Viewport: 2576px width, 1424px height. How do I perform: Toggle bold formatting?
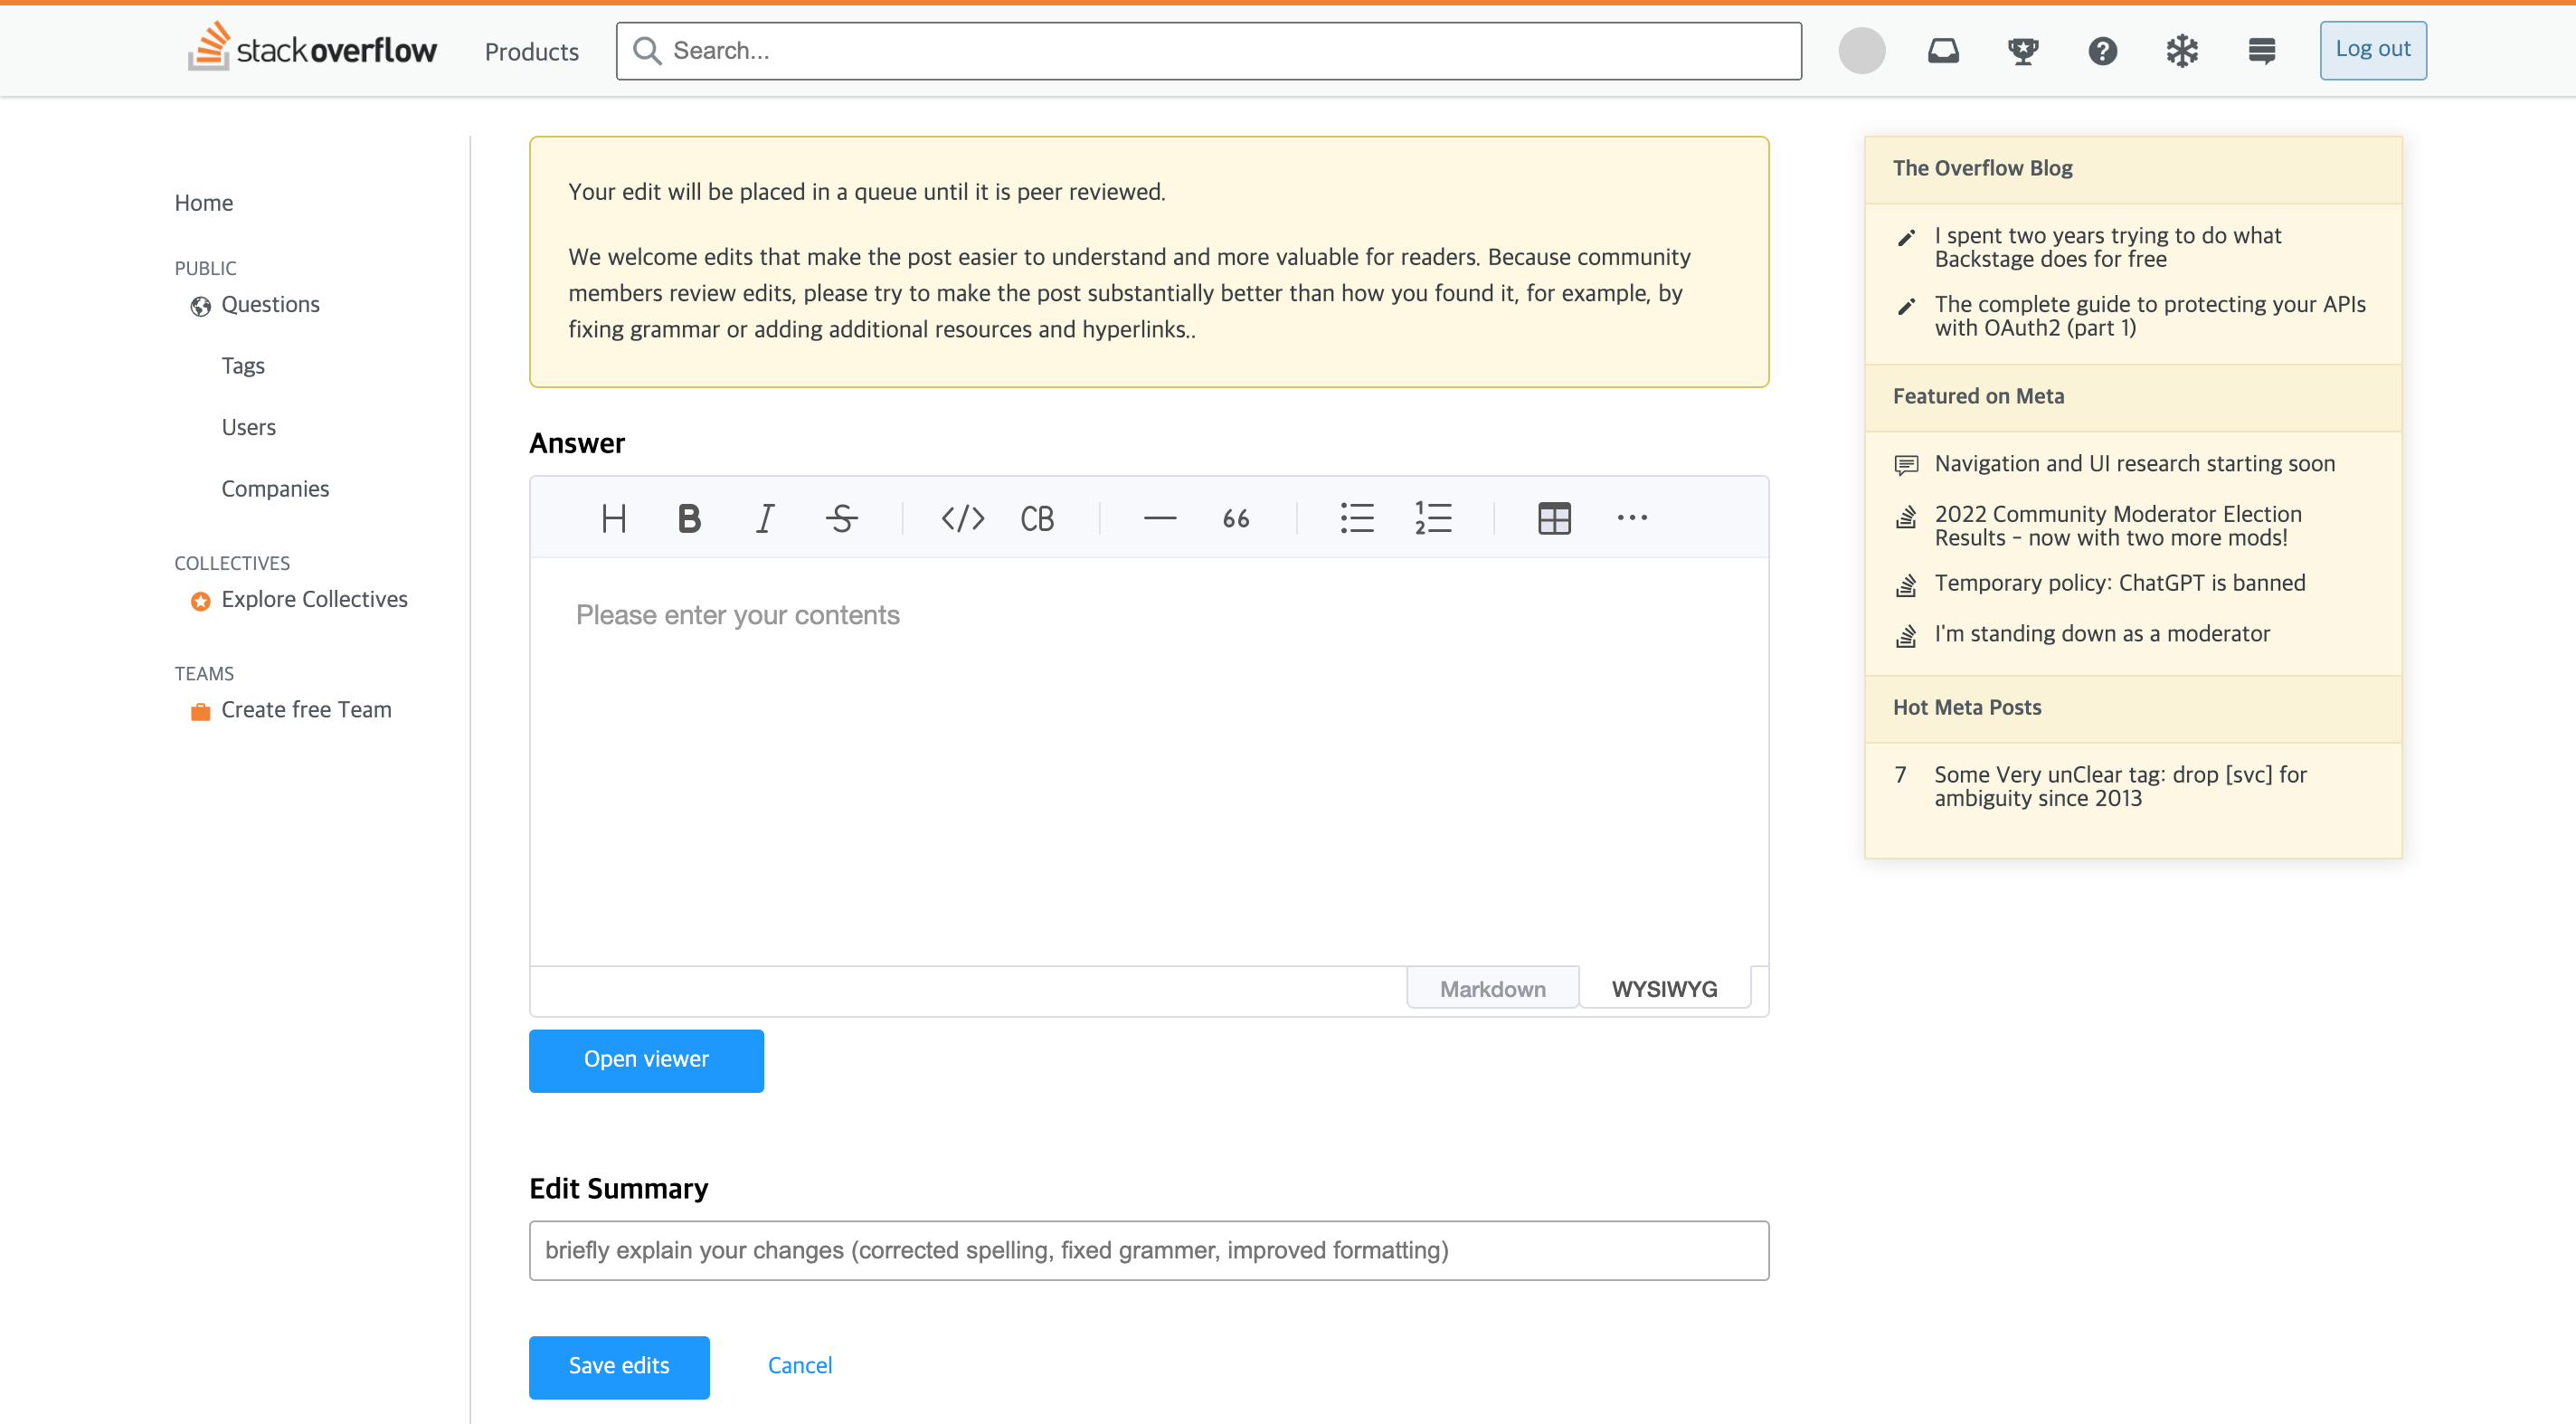tap(689, 517)
